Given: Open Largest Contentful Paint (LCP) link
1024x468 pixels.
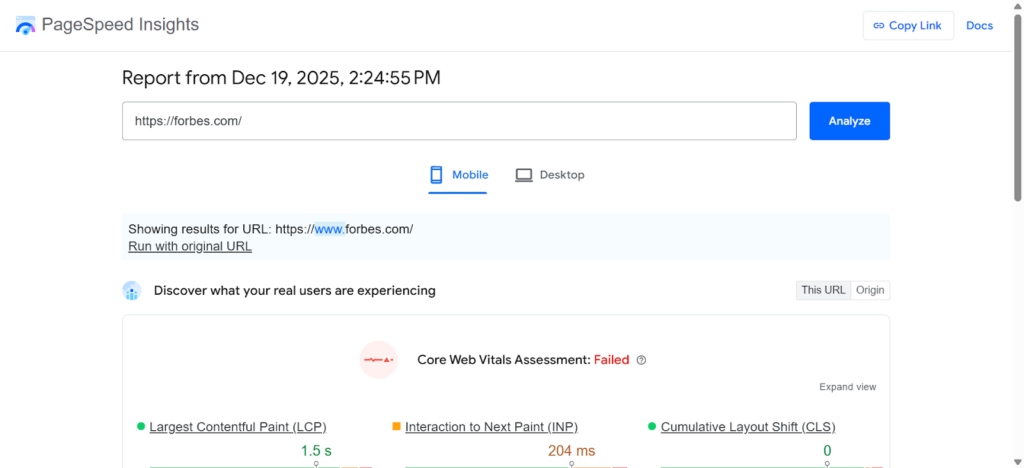Looking at the screenshot, I should [x=238, y=427].
